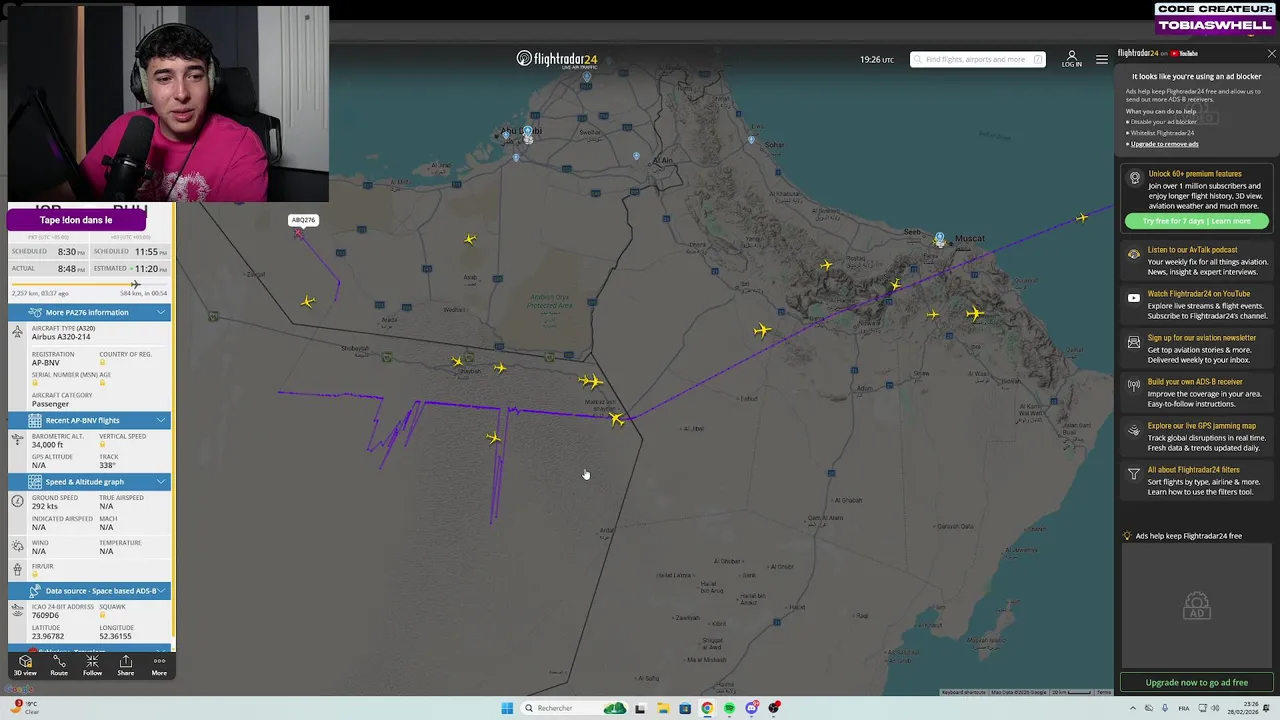Click the Flightradar24 logo
Image resolution: width=1280 pixels, height=720 pixels.
[x=556, y=59]
